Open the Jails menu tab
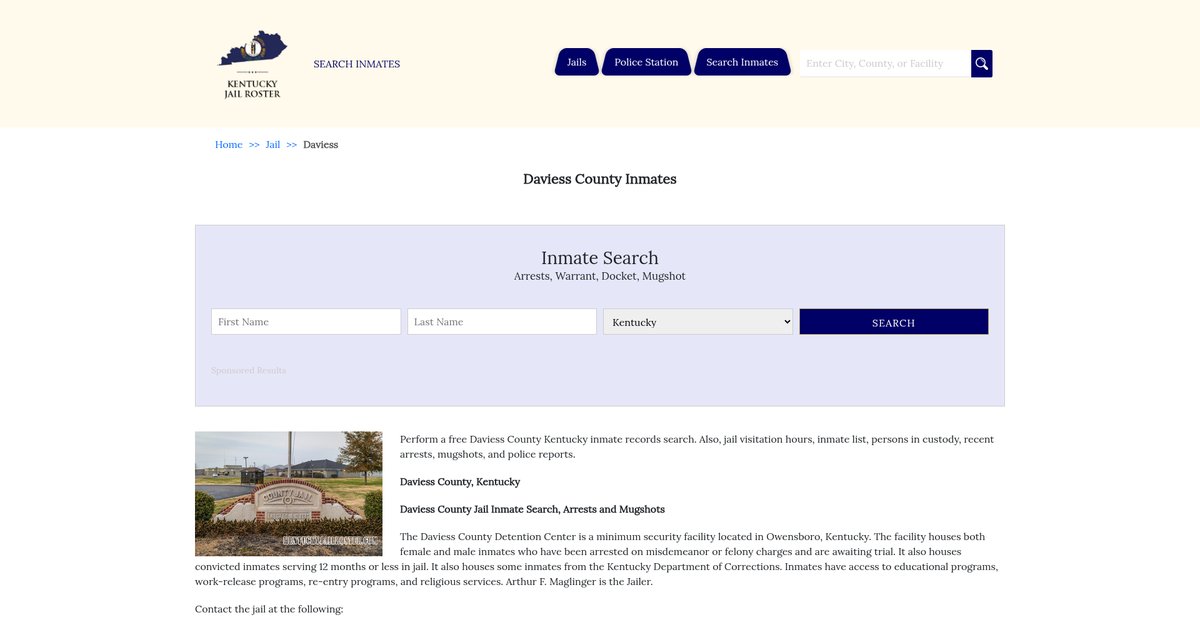This screenshot has height=620, width=1200. (577, 62)
